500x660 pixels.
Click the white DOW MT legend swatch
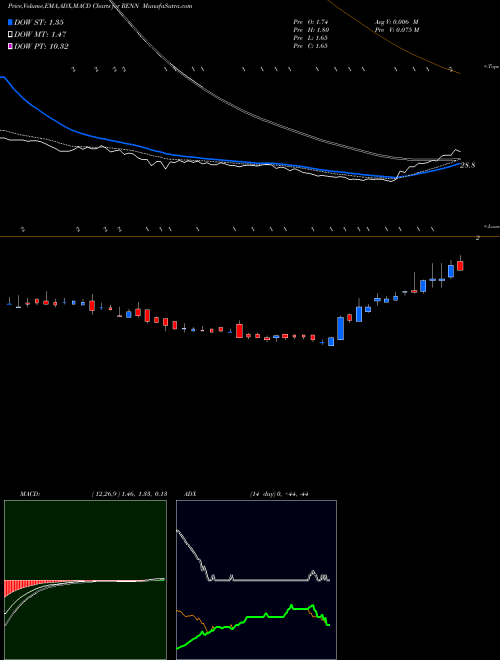(x=10, y=35)
